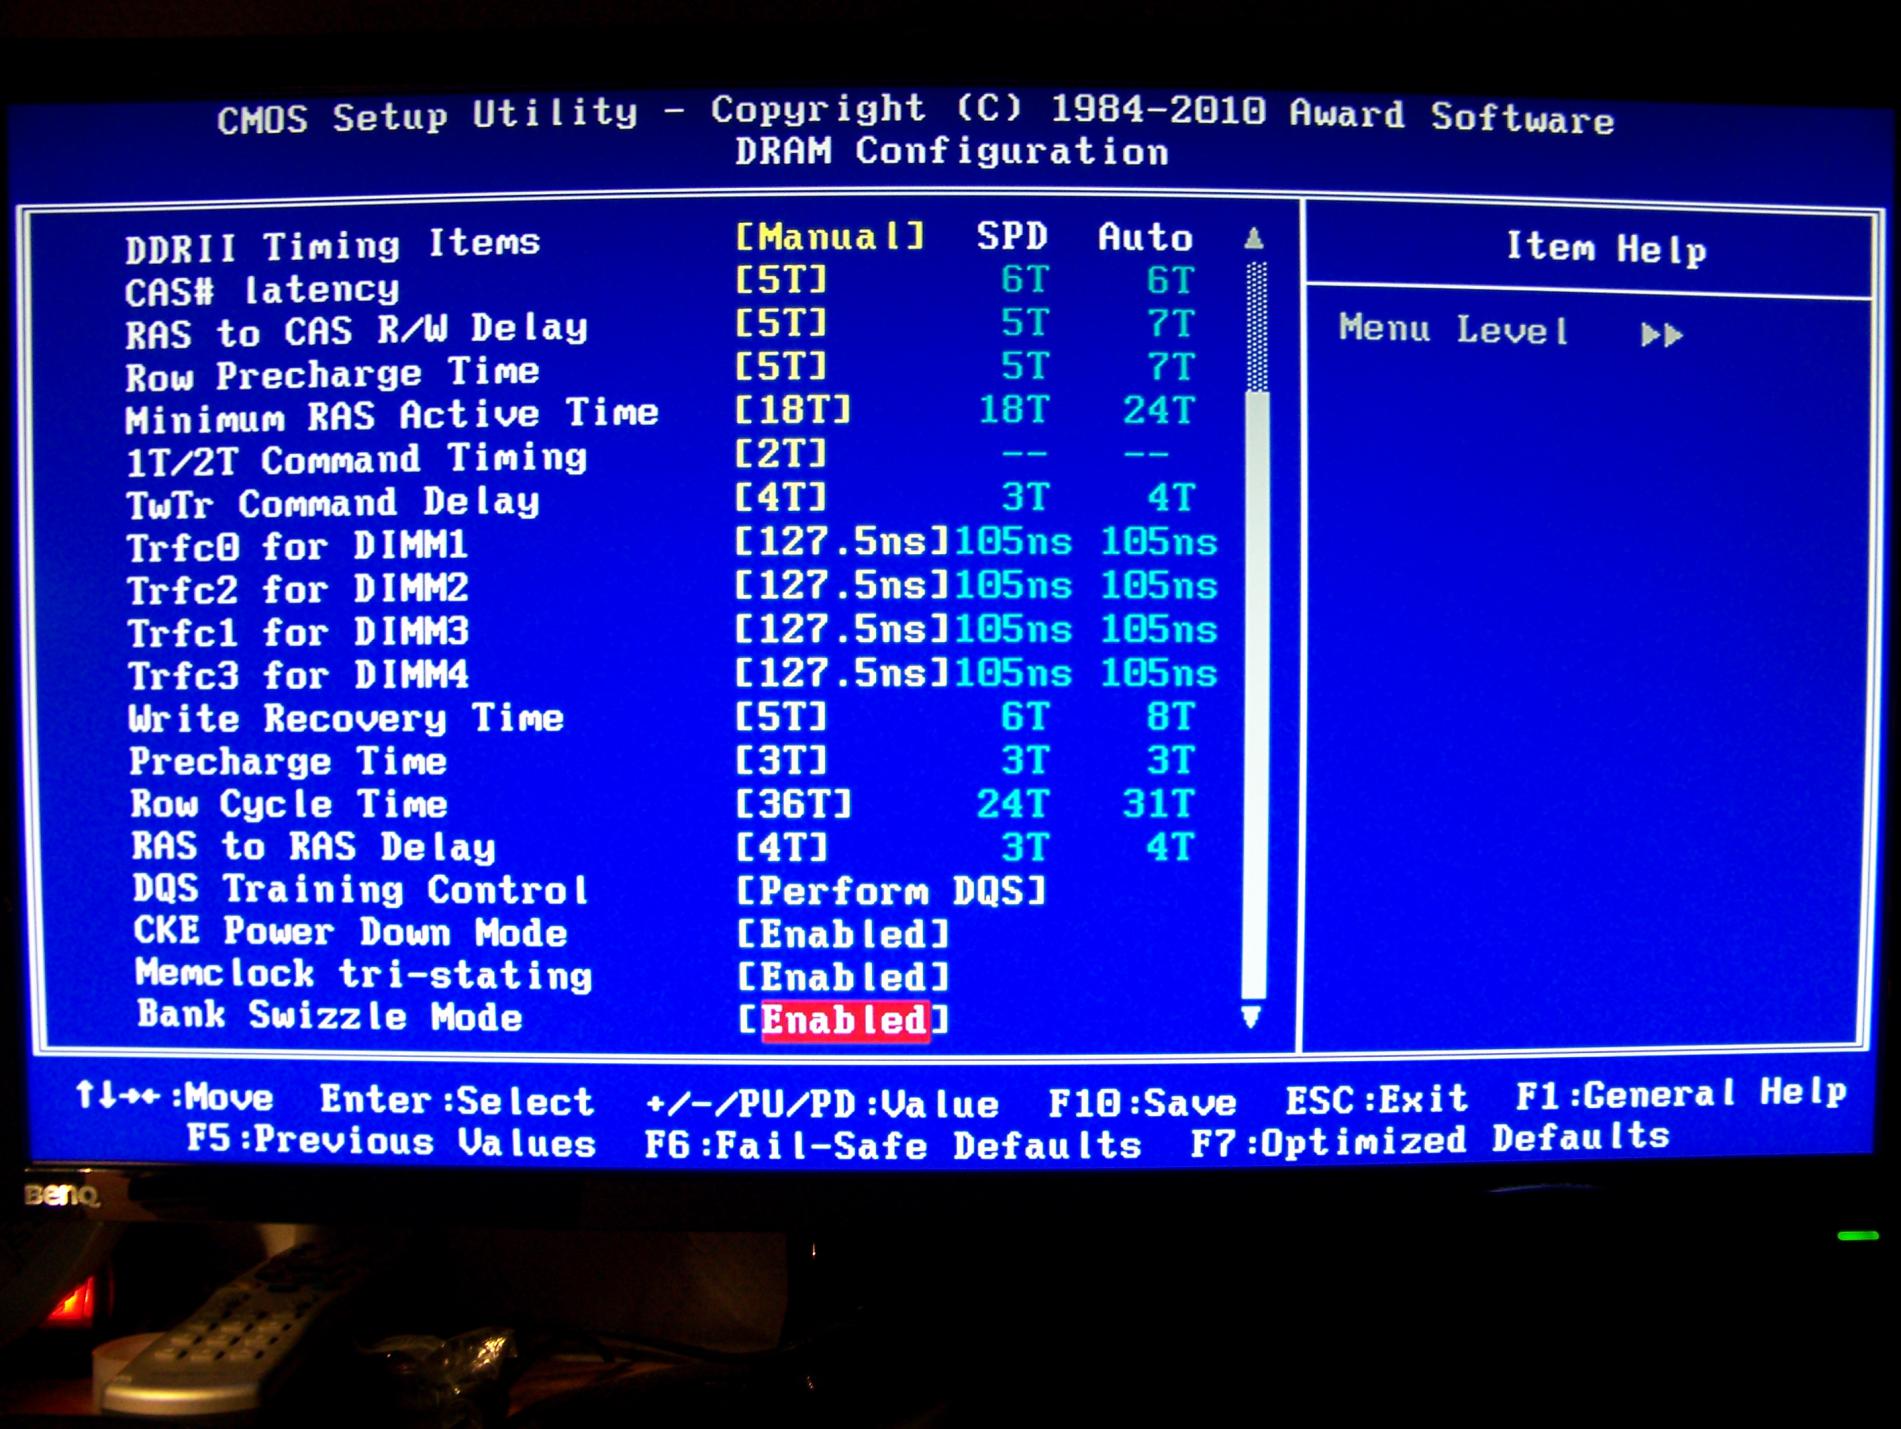Click the DRAM Configuration screen title
1901x1429 pixels.
tap(952, 152)
